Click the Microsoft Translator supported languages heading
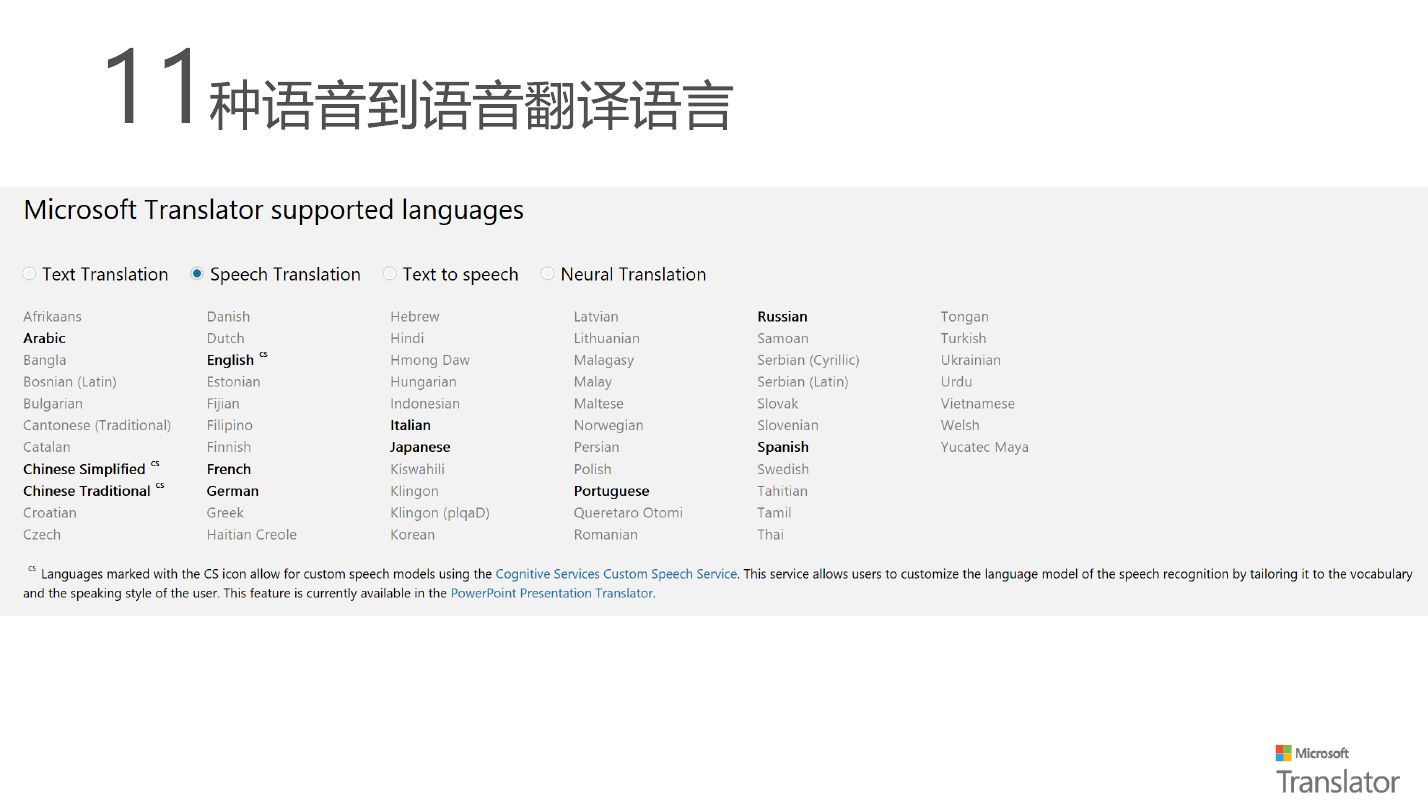The image size is (1428, 804). (274, 210)
